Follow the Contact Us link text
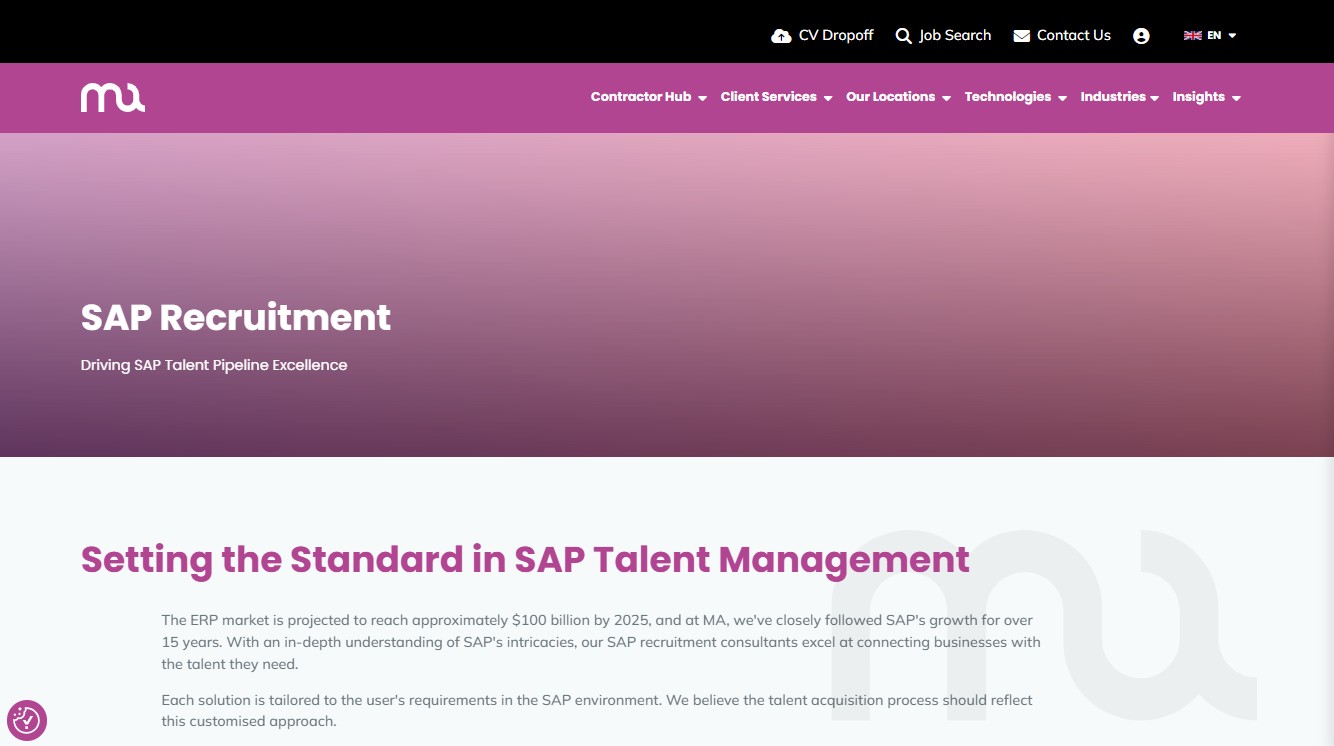Screen dimensions: 1334x746 (x=1074, y=35)
